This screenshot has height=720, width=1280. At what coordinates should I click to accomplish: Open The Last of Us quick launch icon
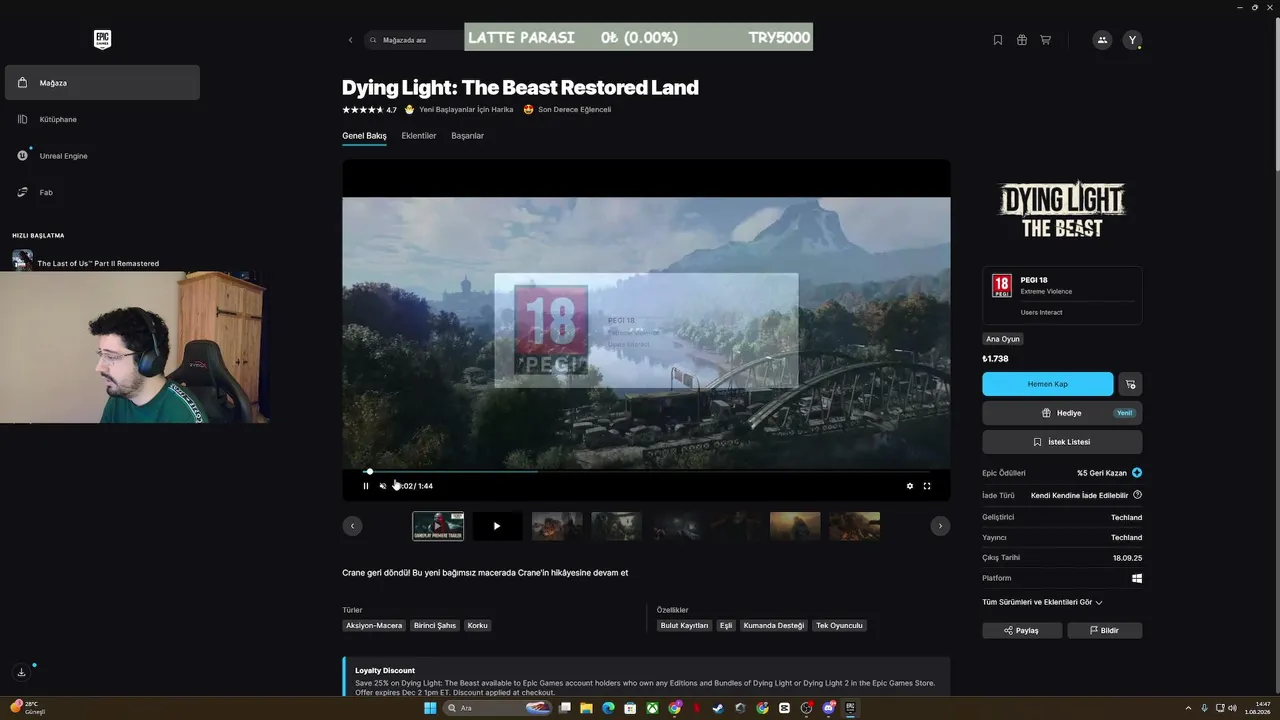[x=22, y=260]
